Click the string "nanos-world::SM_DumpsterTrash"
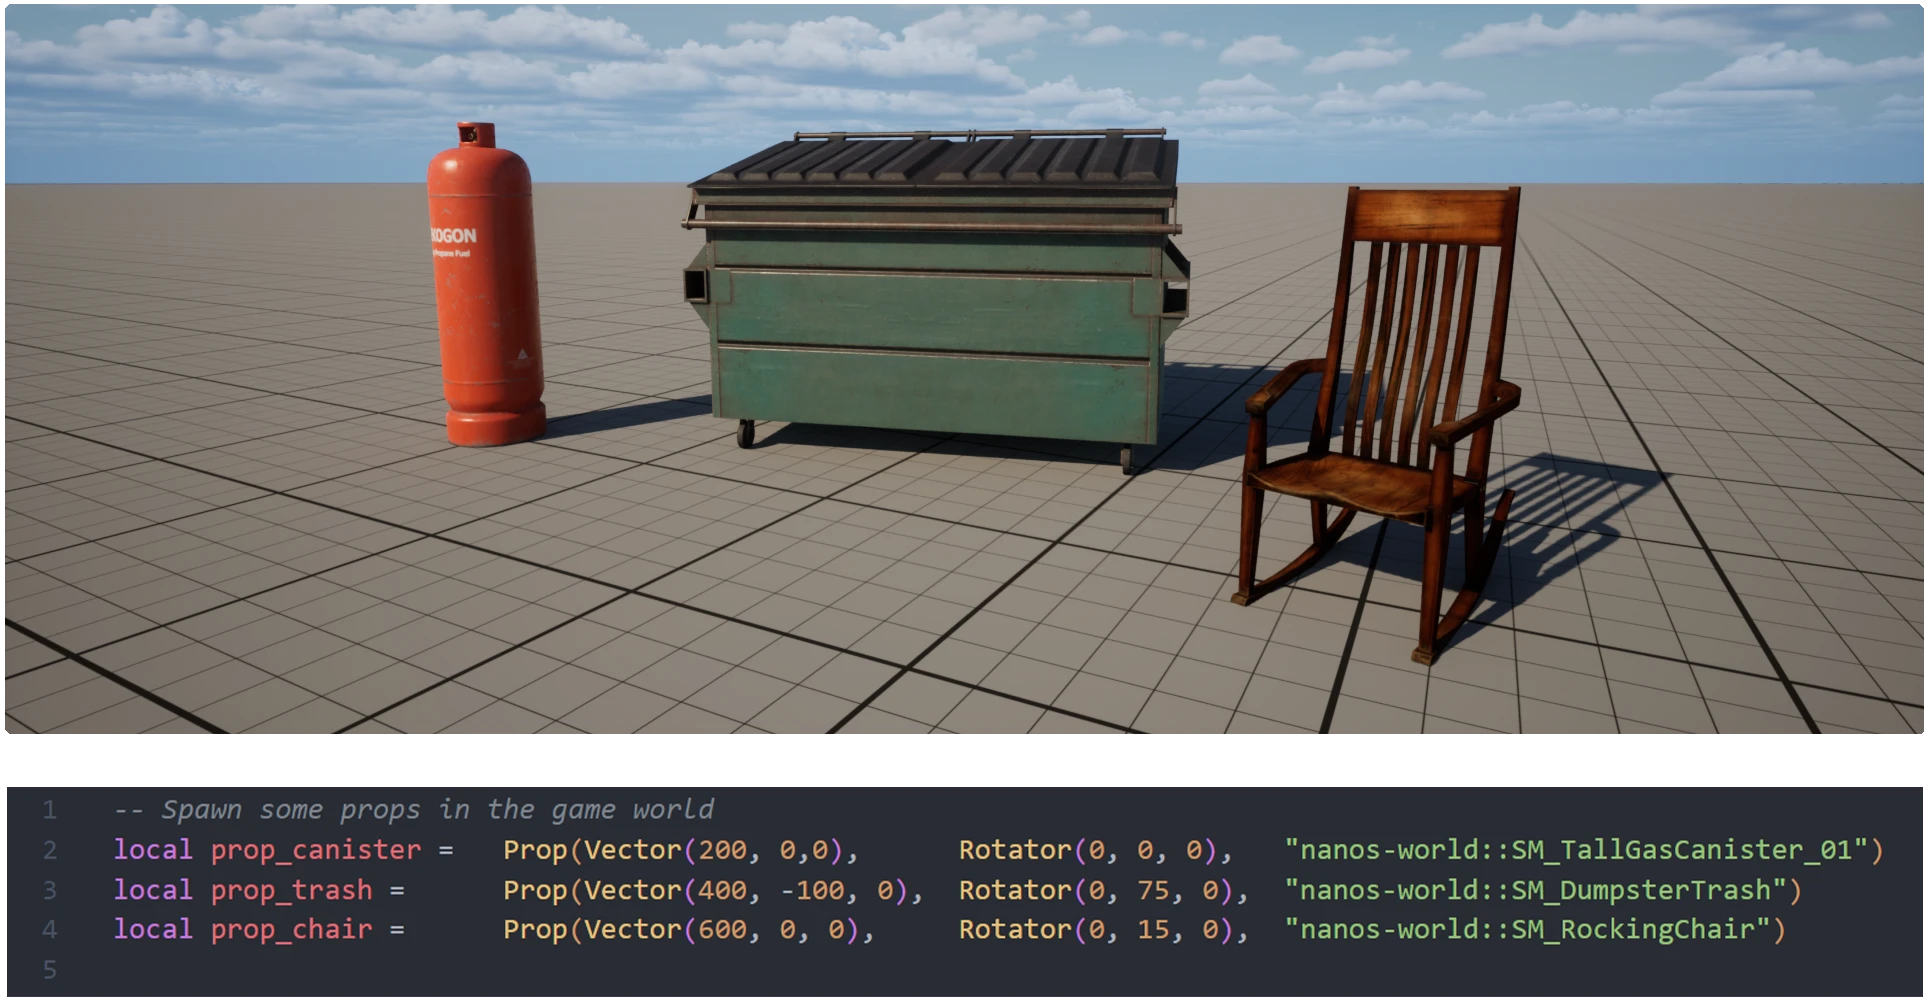Image resolution: width=1930 pixels, height=1006 pixels. click(x=1536, y=890)
